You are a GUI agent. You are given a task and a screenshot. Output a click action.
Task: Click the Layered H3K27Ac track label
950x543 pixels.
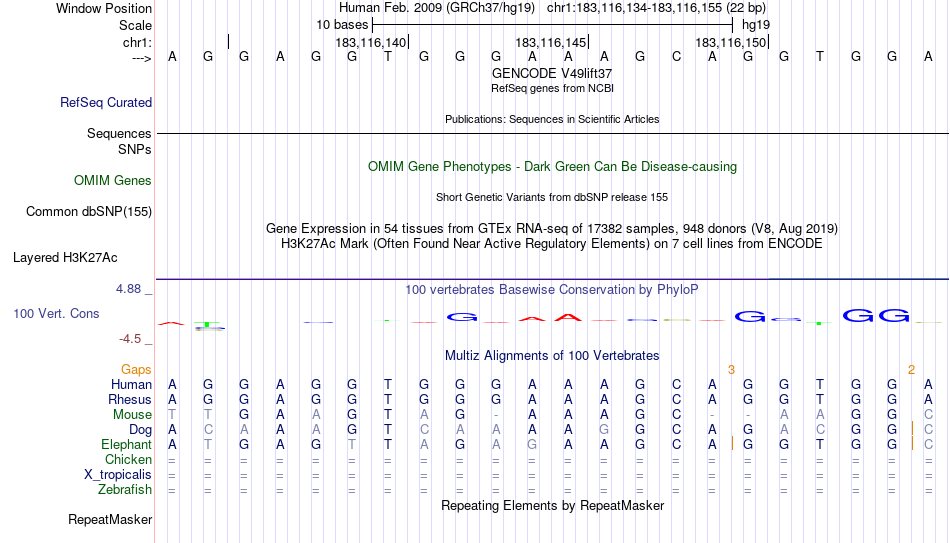coord(65,258)
